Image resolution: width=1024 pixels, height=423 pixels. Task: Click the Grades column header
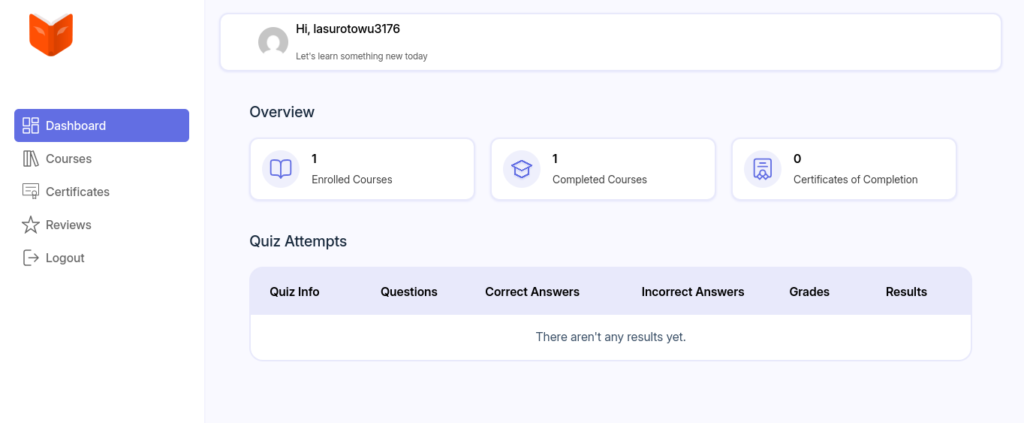point(809,292)
